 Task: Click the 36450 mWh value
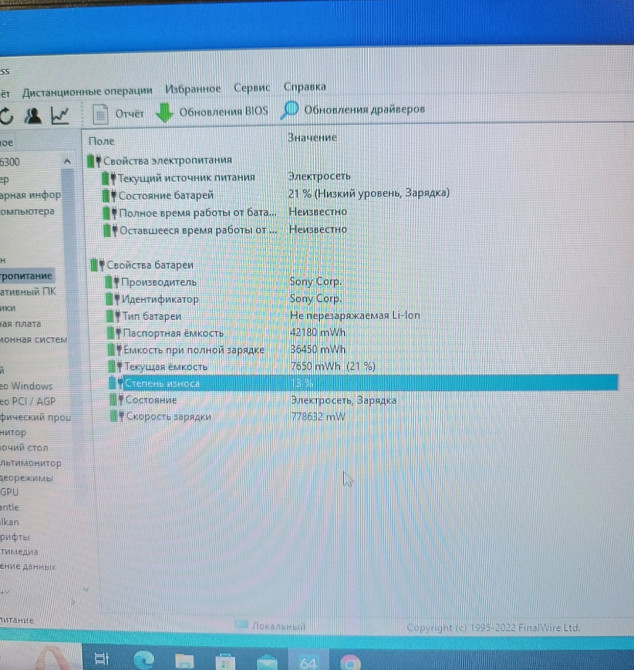point(318,350)
